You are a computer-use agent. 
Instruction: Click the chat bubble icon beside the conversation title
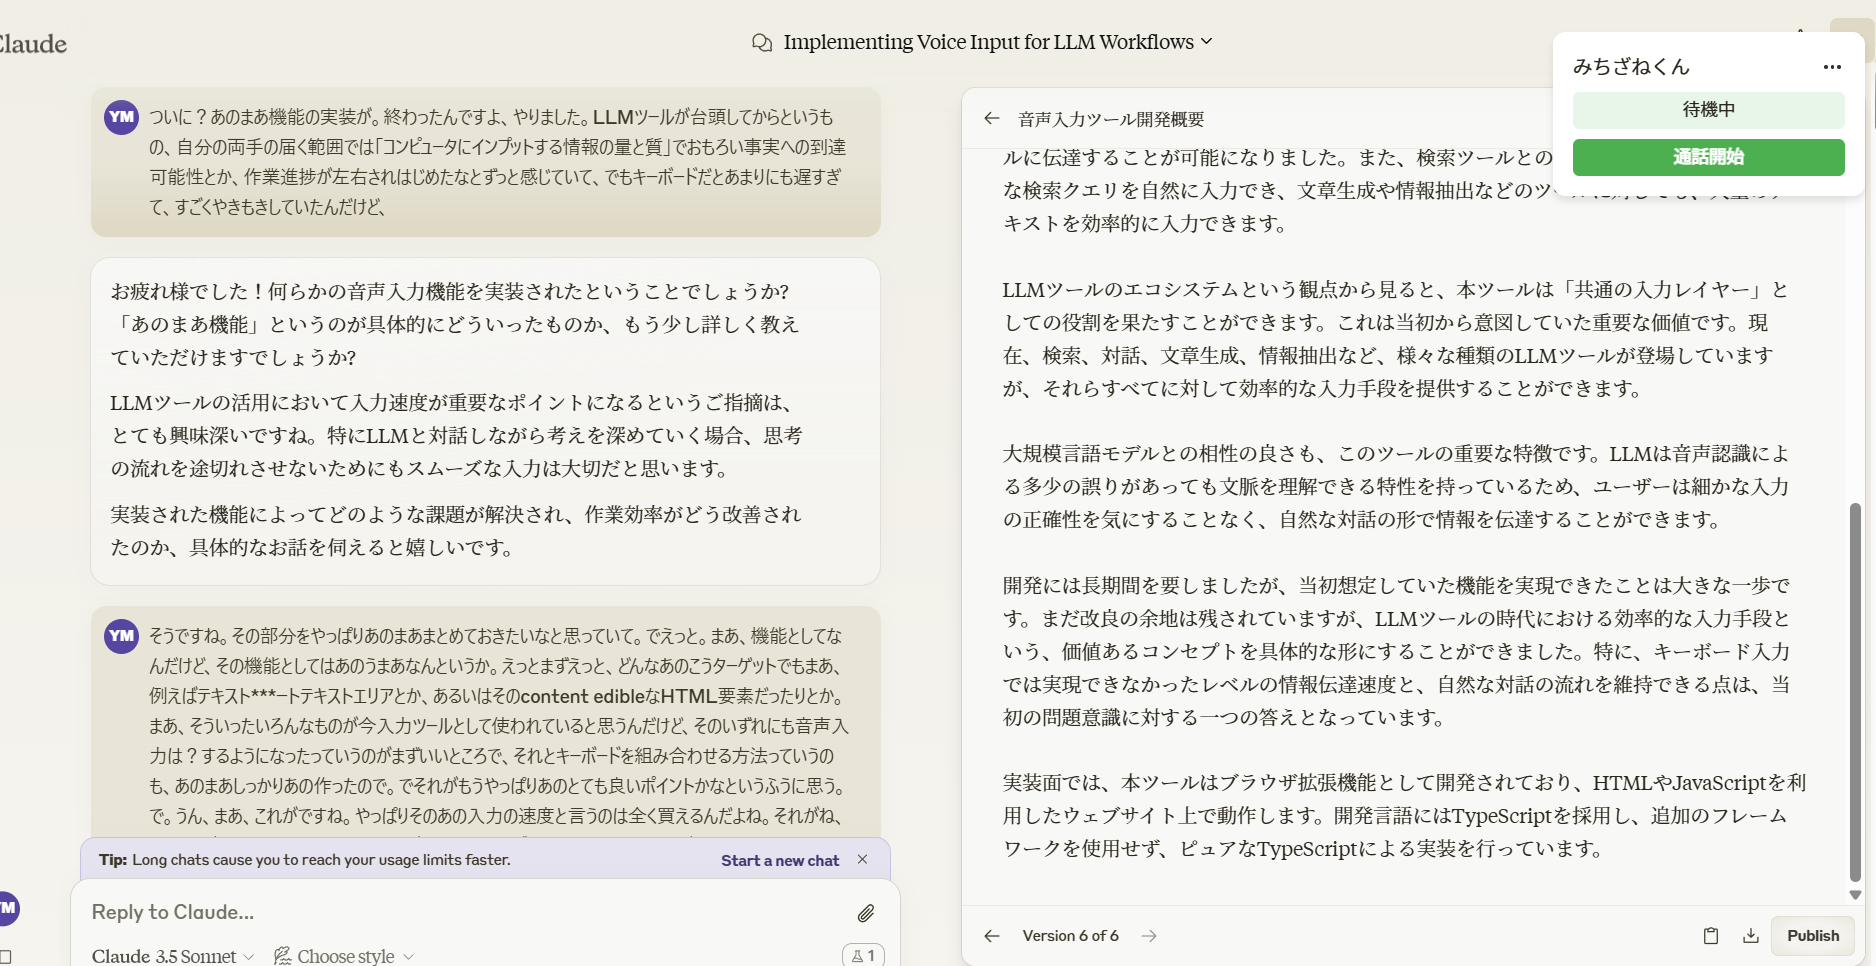click(762, 43)
